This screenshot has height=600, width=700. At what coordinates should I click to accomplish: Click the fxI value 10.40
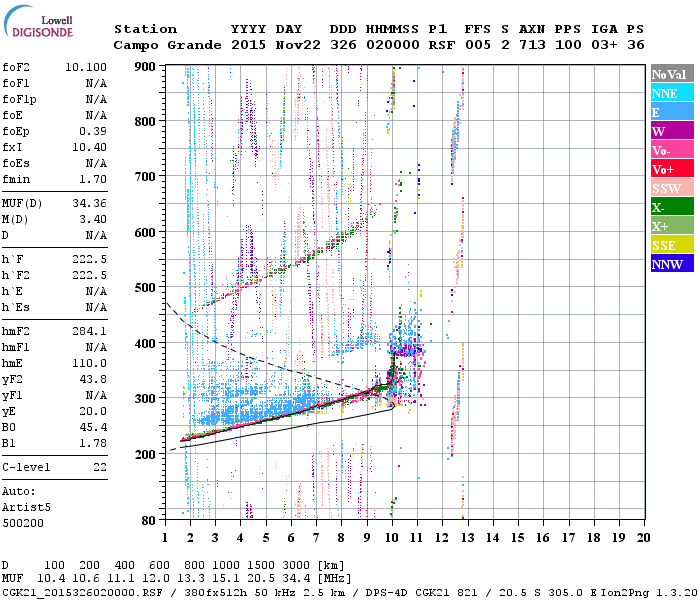pos(89,147)
